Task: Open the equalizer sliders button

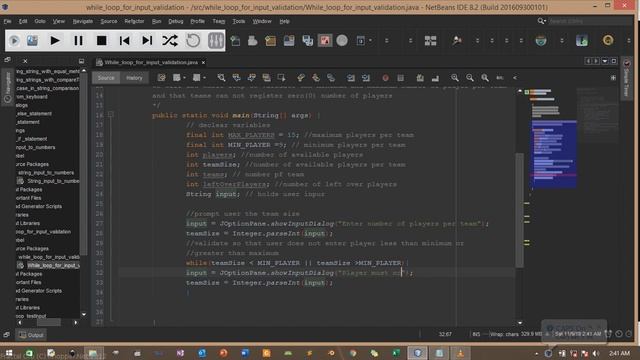Action: pyautogui.click(x=216, y=40)
